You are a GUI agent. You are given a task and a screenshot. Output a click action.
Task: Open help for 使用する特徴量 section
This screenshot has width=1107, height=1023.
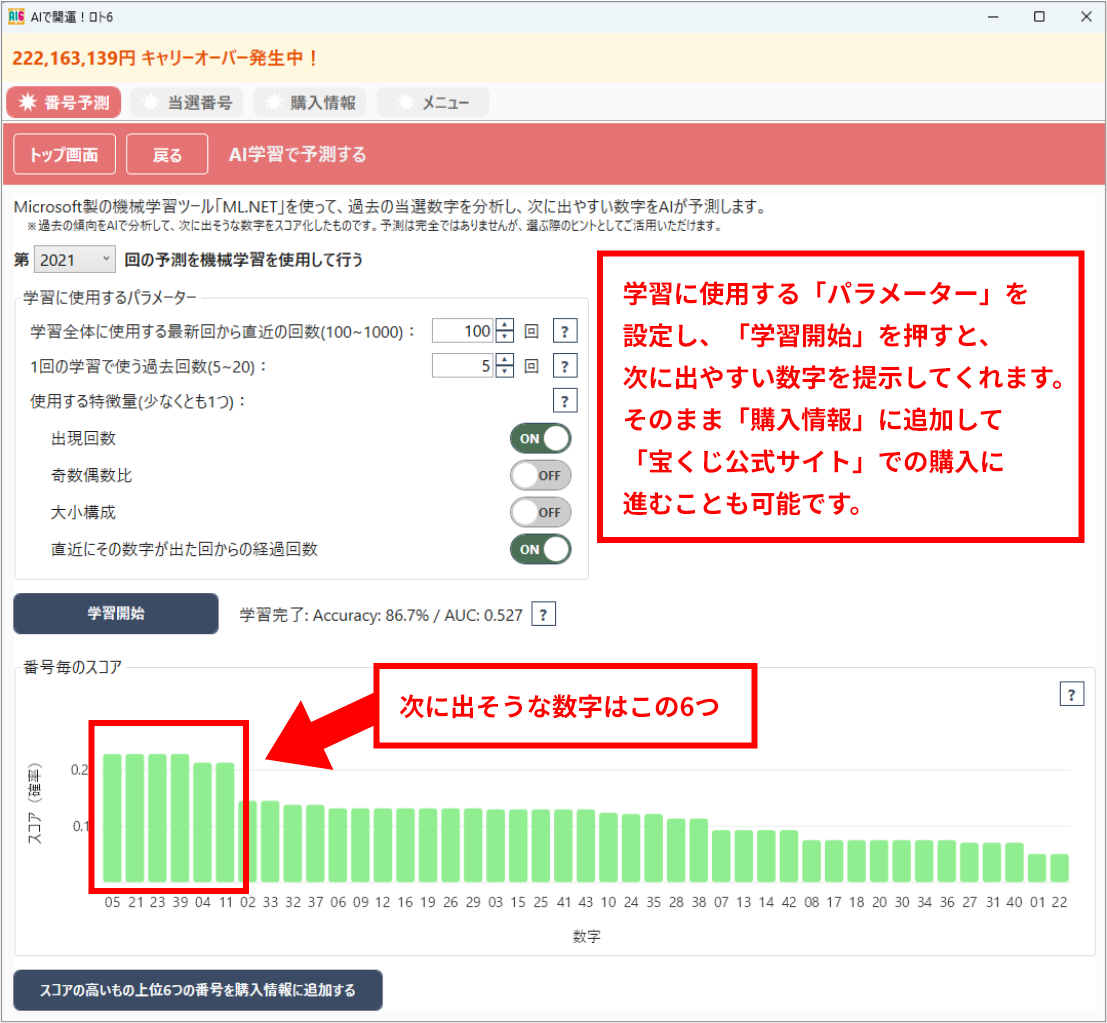click(565, 400)
